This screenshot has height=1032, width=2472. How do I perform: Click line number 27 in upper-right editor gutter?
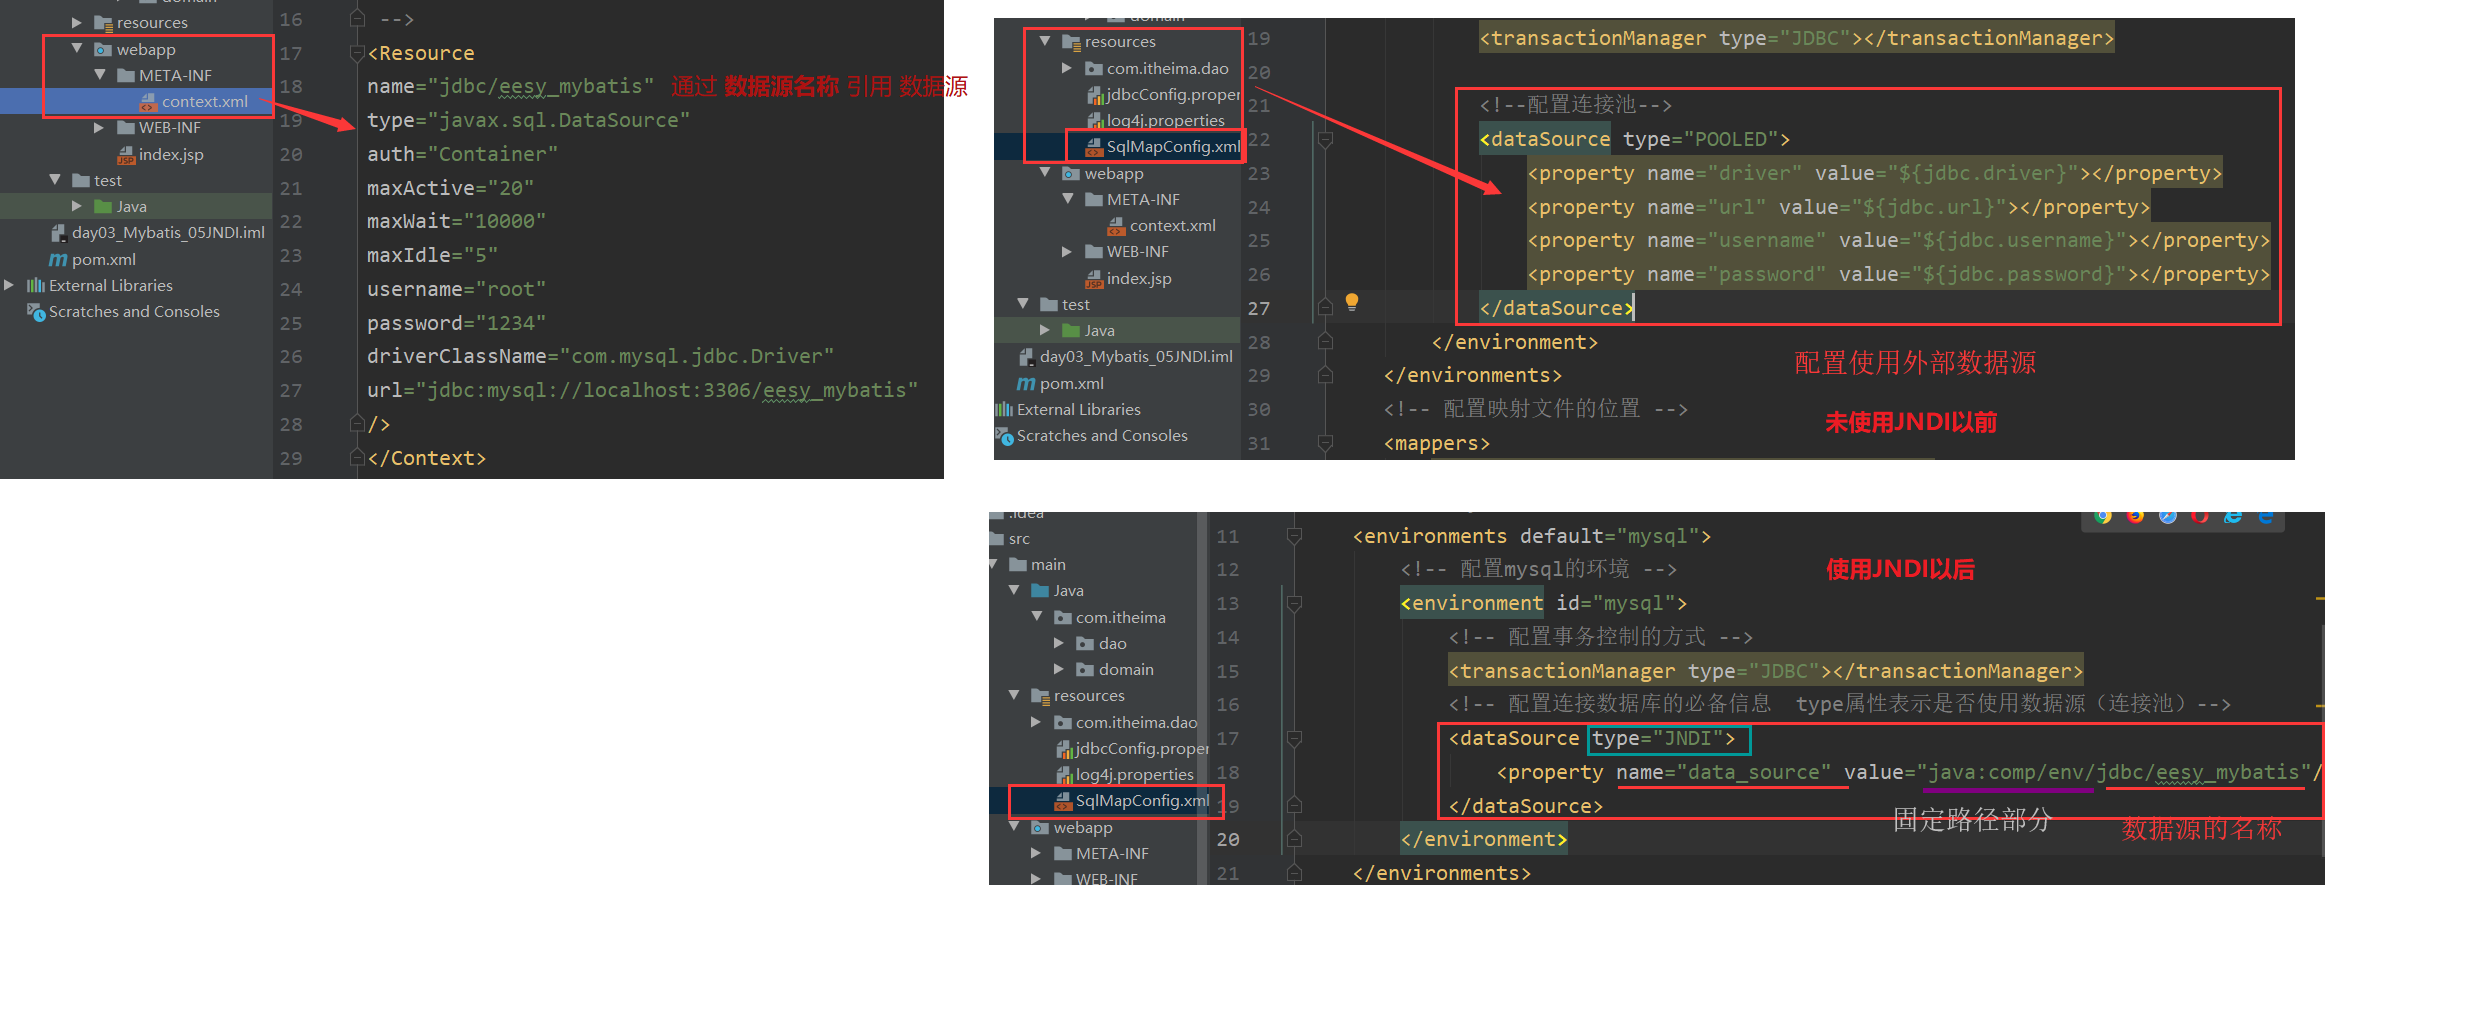[x=1259, y=309]
